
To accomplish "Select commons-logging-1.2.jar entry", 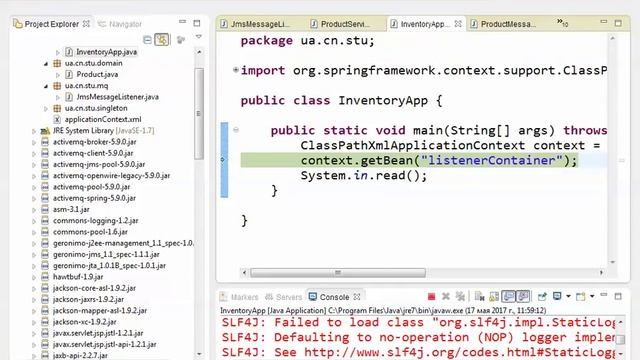I will (96, 221).
